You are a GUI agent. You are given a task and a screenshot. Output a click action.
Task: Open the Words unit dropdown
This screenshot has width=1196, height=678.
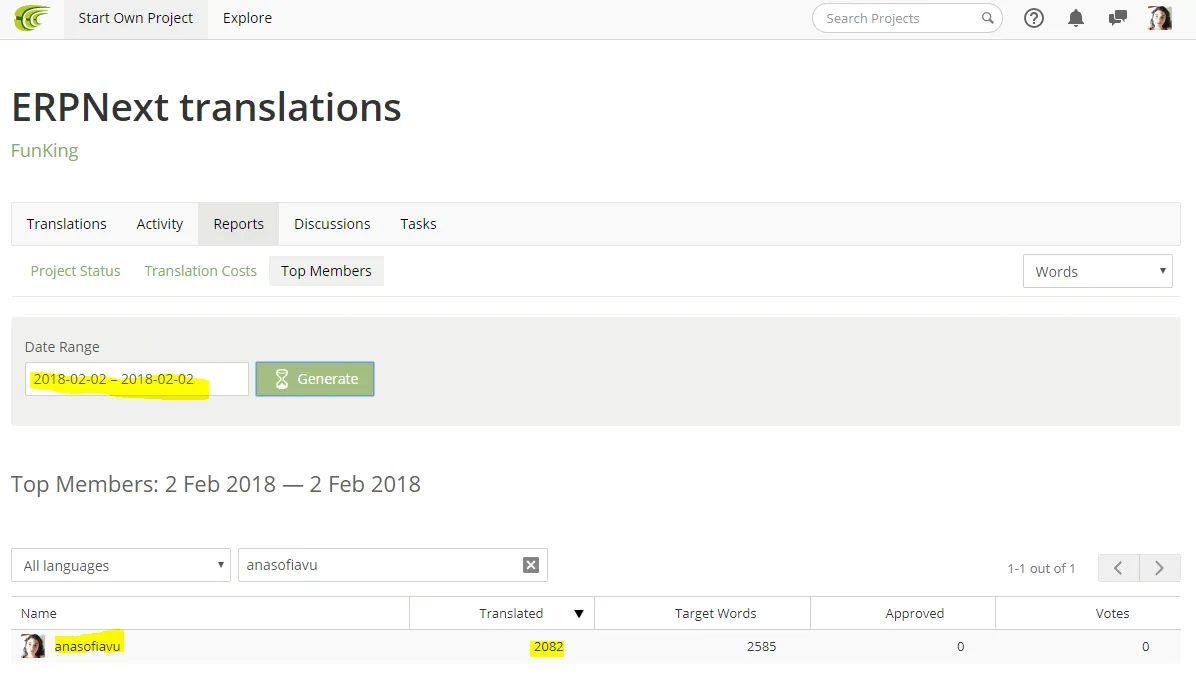(x=1098, y=272)
